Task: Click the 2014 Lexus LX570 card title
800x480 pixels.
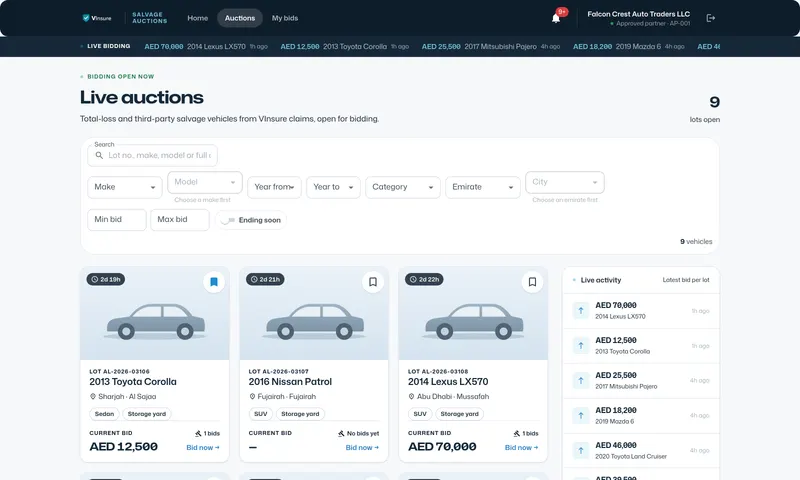Action: pos(448,382)
